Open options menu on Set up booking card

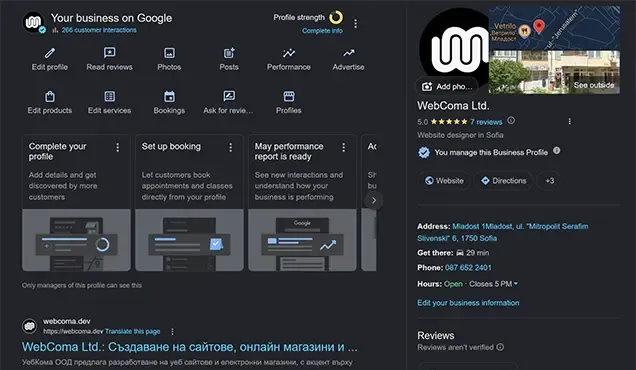[230, 147]
